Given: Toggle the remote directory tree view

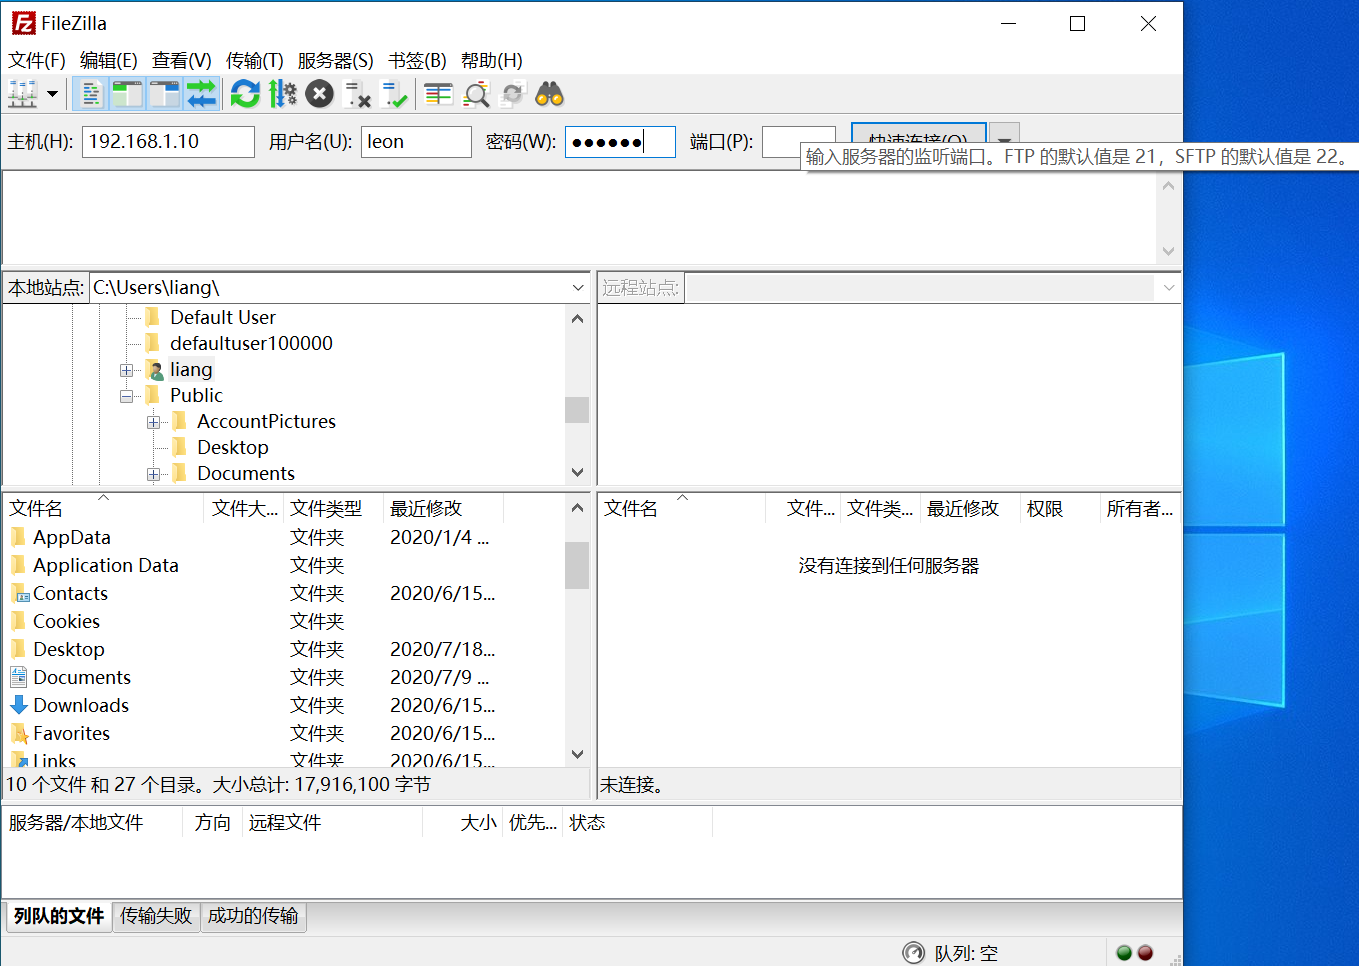Looking at the screenshot, I should [x=164, y=94].
